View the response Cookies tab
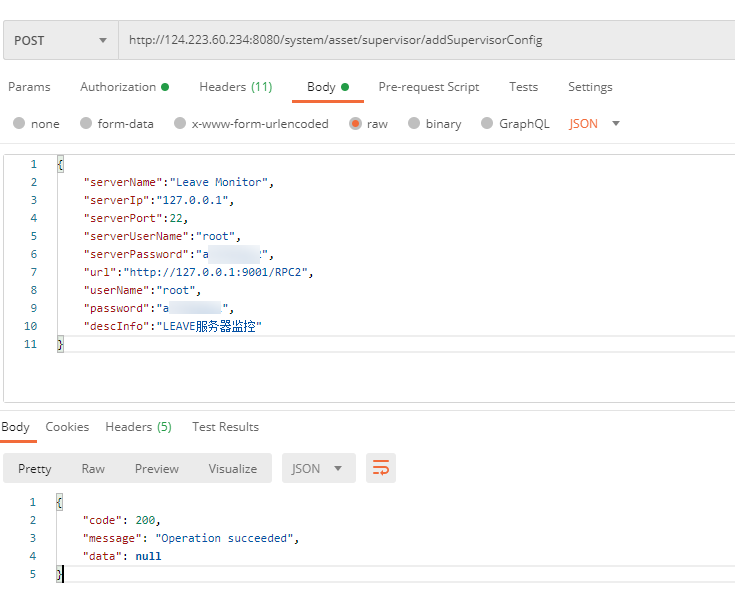 pyautogui.click(x=67, y=427)
